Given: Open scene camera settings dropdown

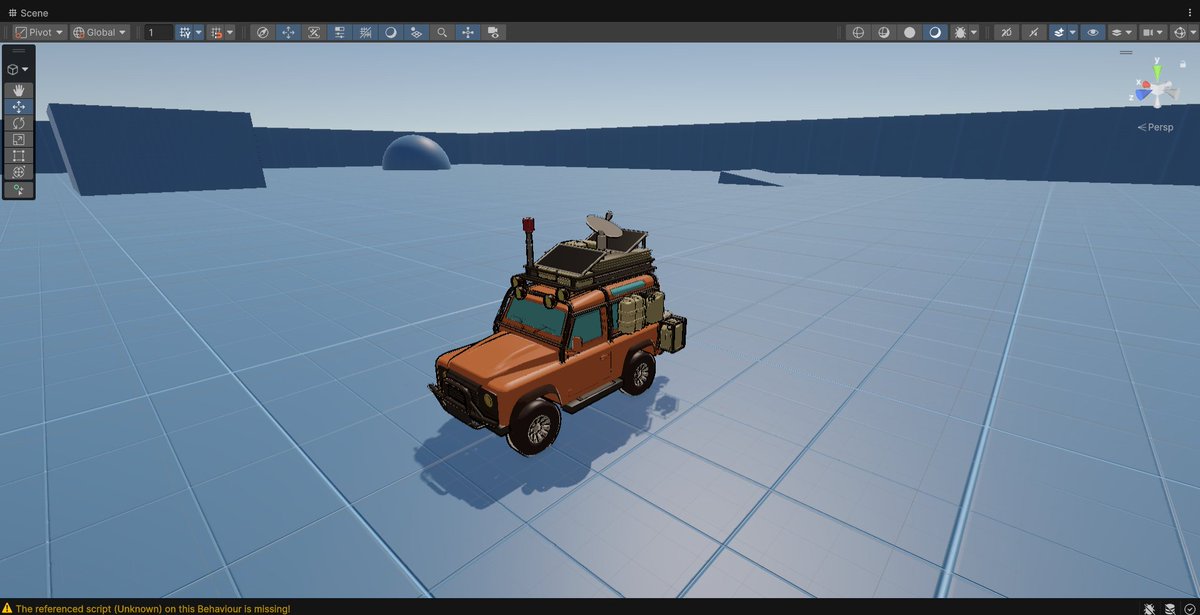Looking at the screenshot, I should pos(1153,32).
